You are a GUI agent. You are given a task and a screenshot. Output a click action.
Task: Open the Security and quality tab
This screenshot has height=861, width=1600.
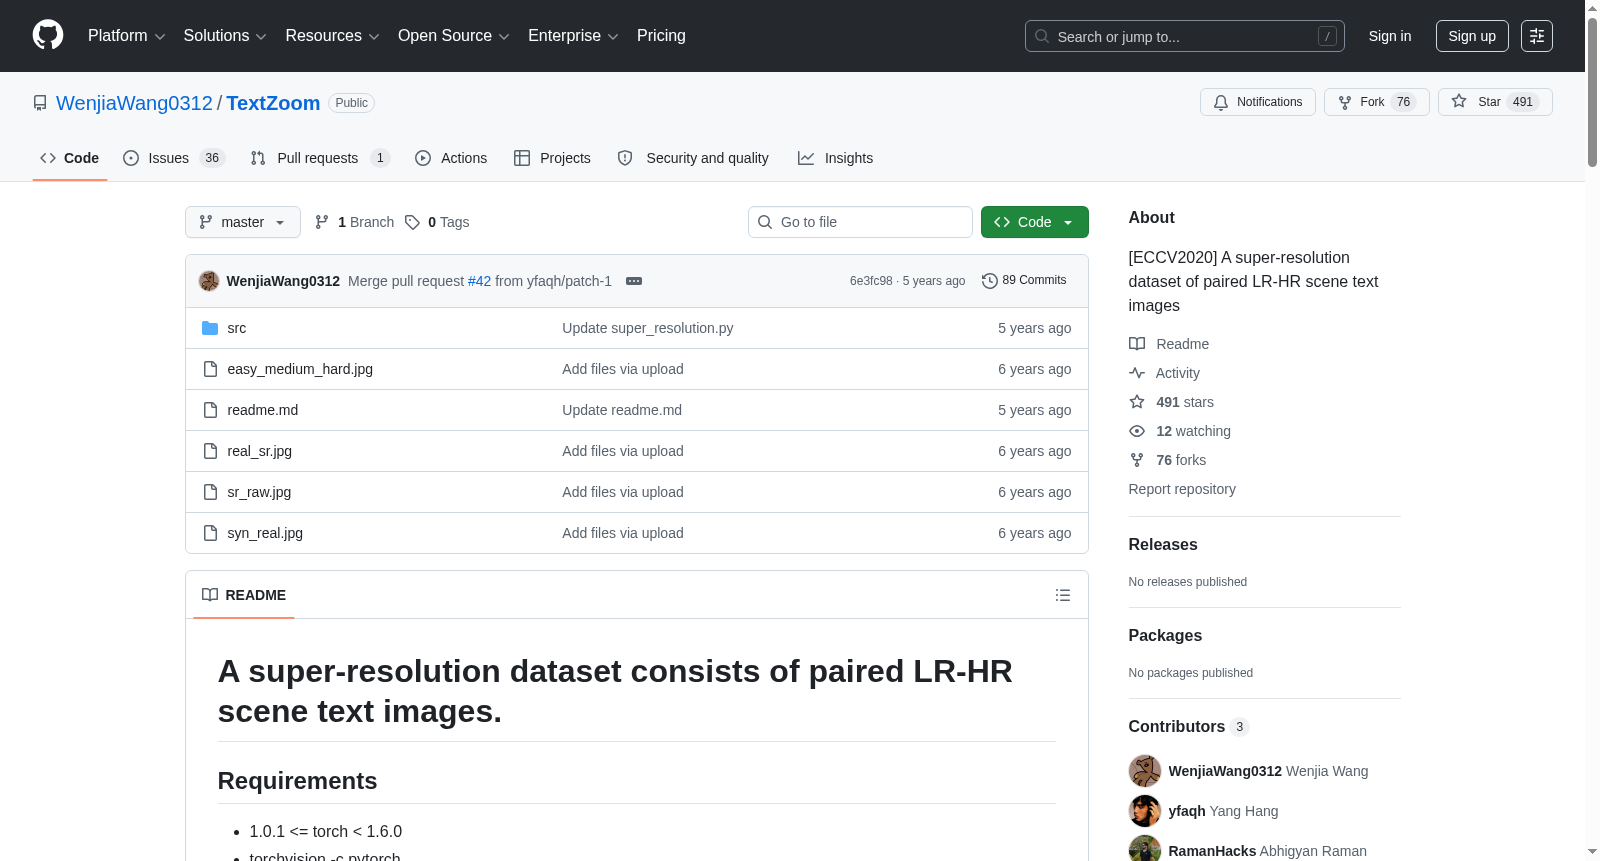(x=693, y=158)
